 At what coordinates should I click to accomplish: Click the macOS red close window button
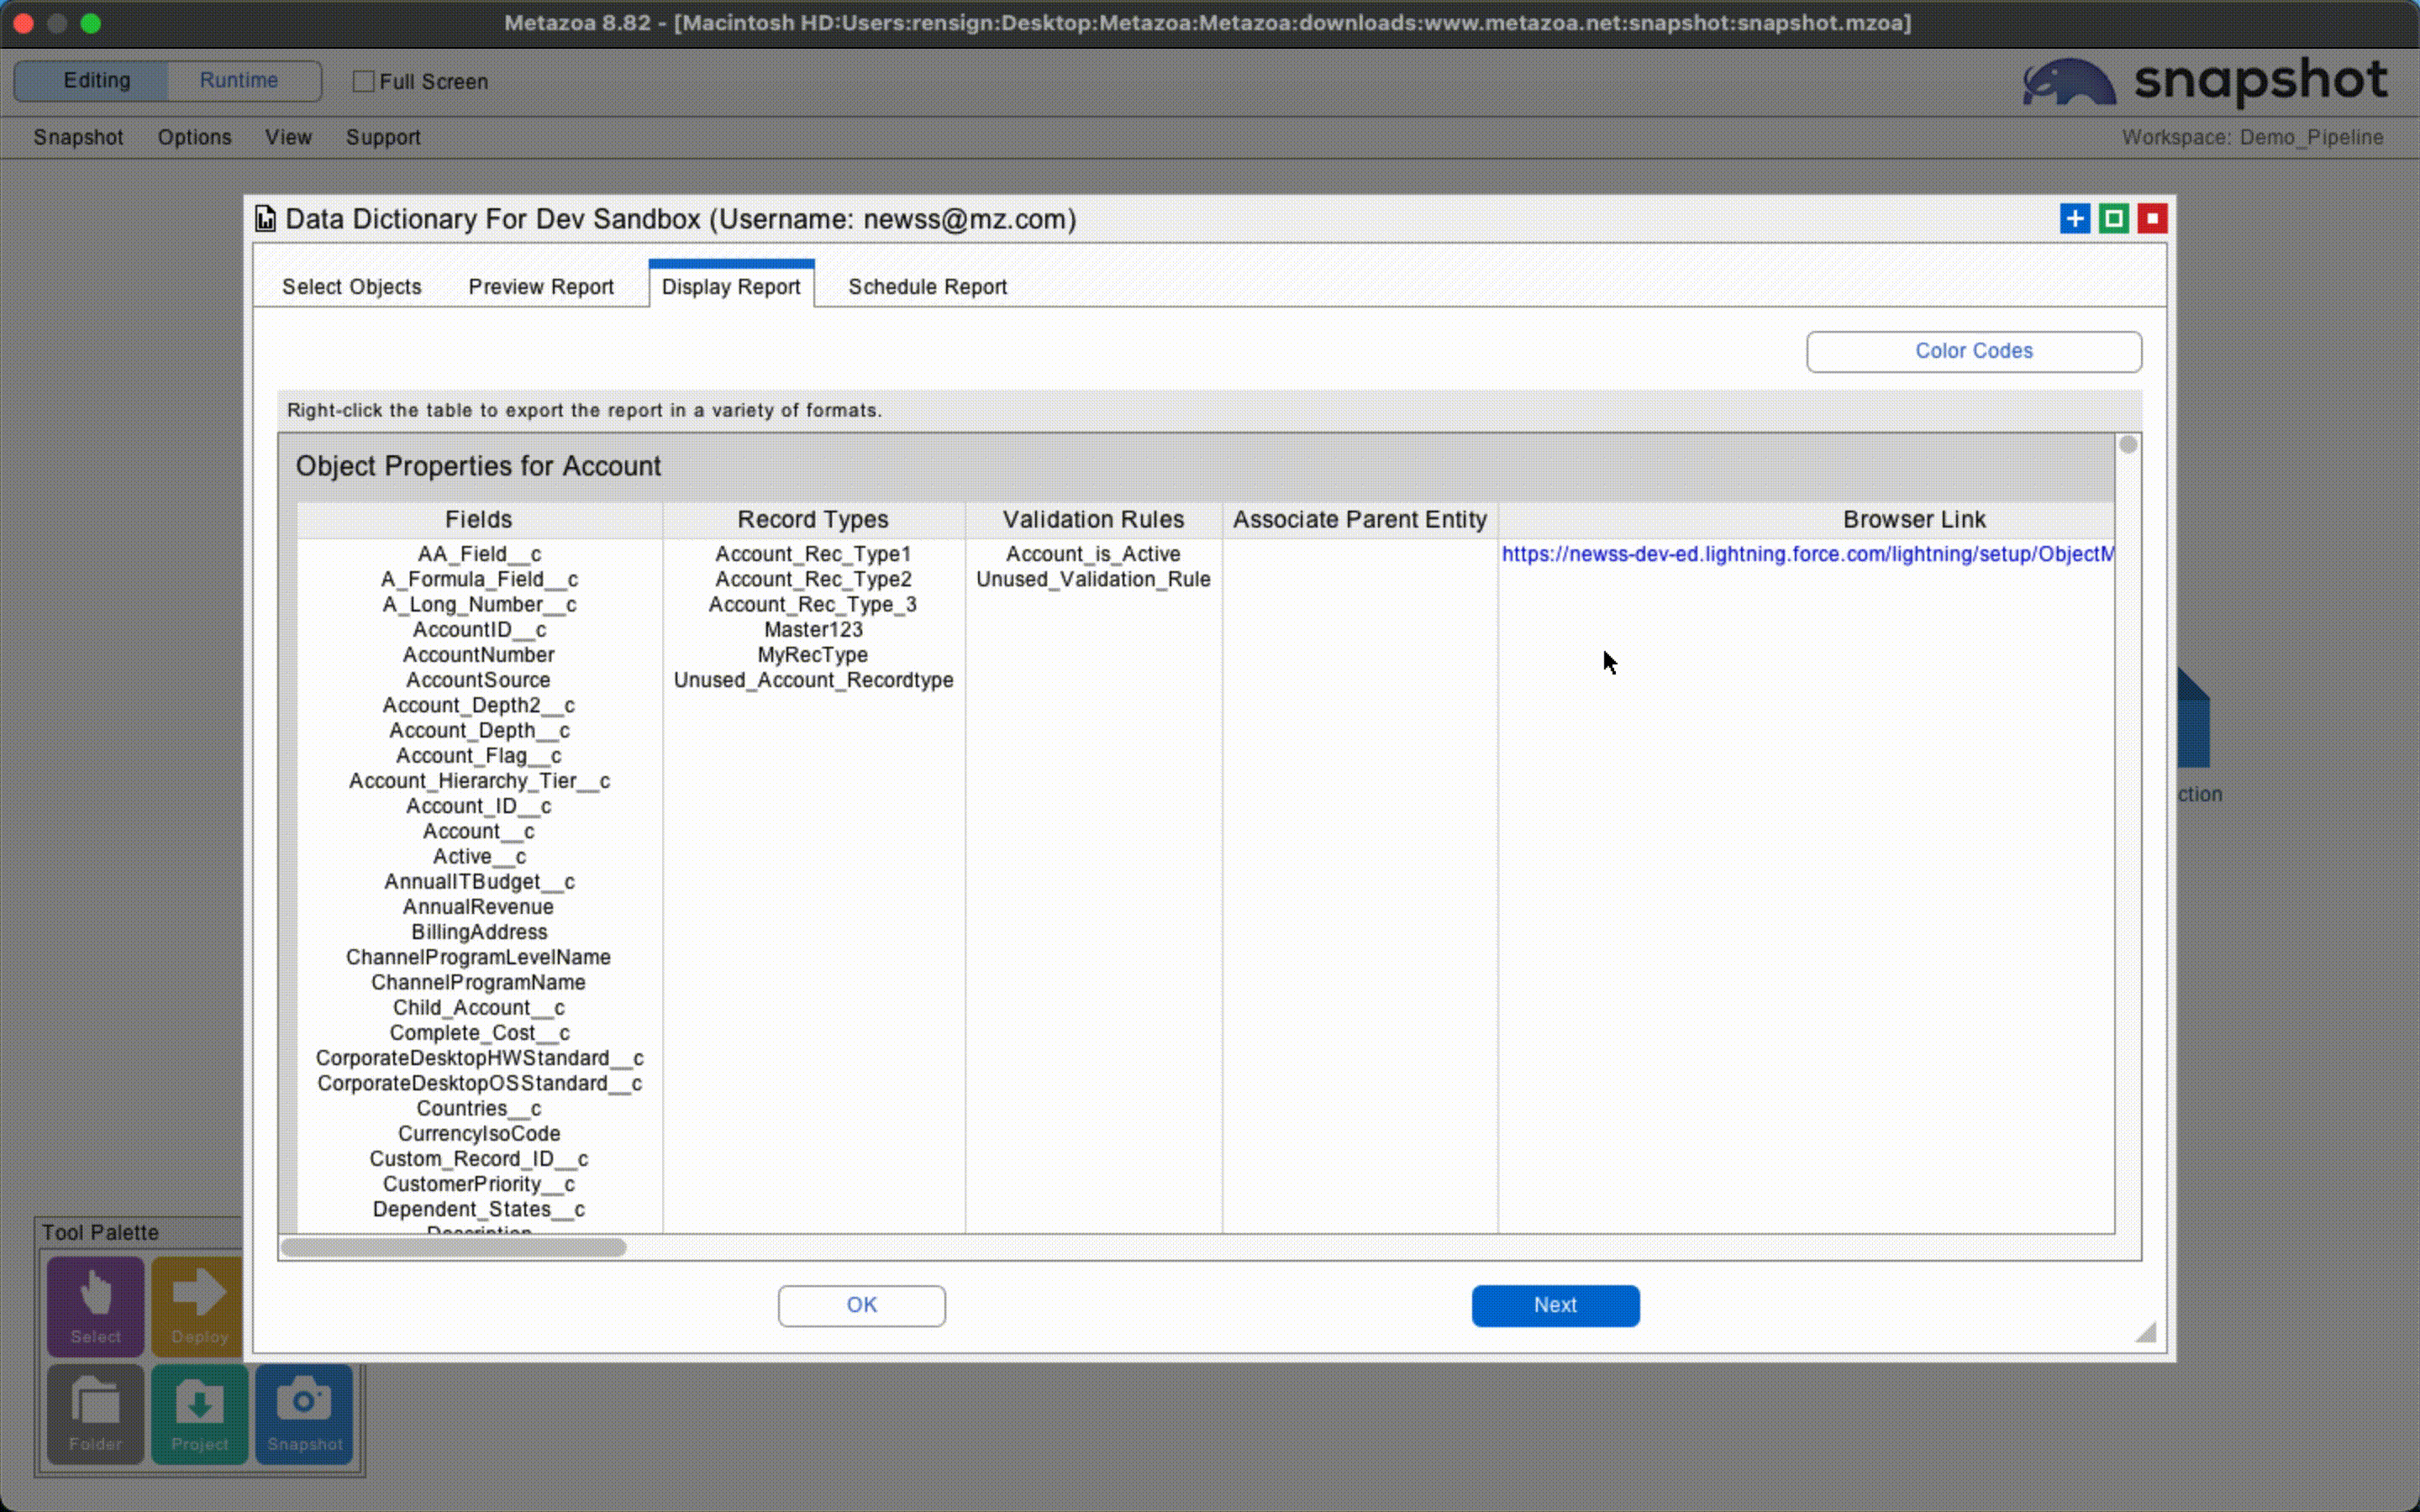coord(24,23)
